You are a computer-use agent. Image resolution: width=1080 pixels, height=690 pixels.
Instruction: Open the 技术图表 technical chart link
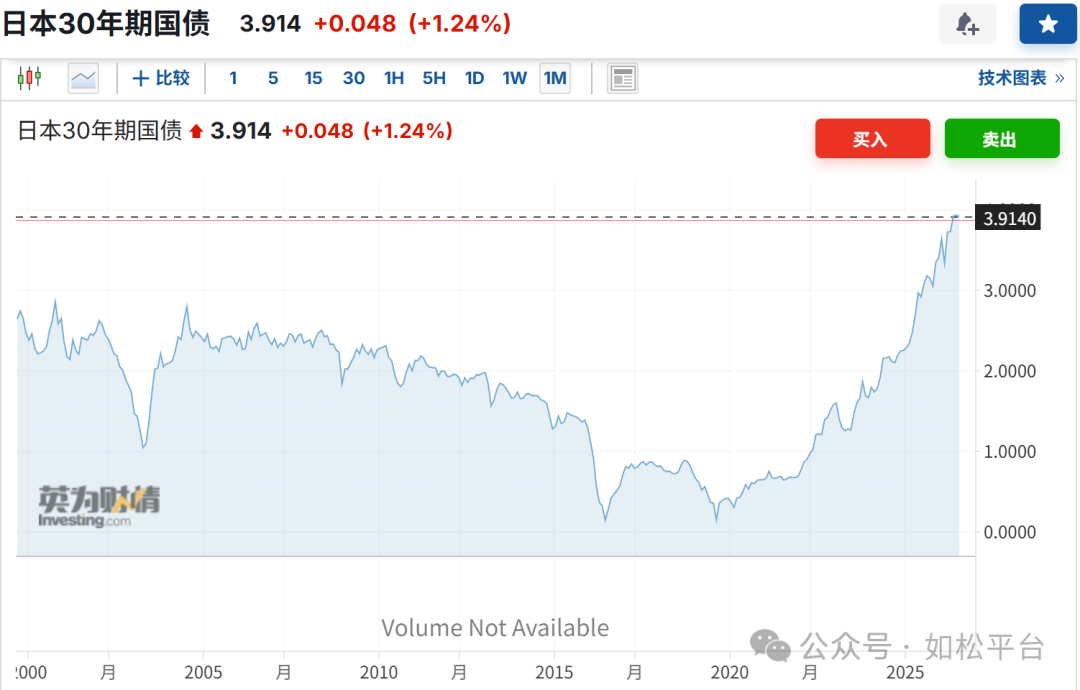click(1021, 78)
